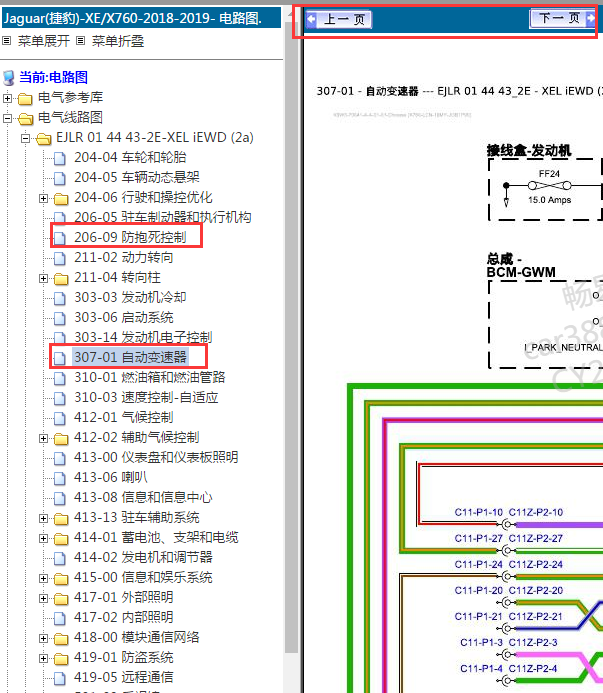Click connector label C11Z-P2-27 in diagram
This screenshot has height=693, width=603.
click(535, 538)
